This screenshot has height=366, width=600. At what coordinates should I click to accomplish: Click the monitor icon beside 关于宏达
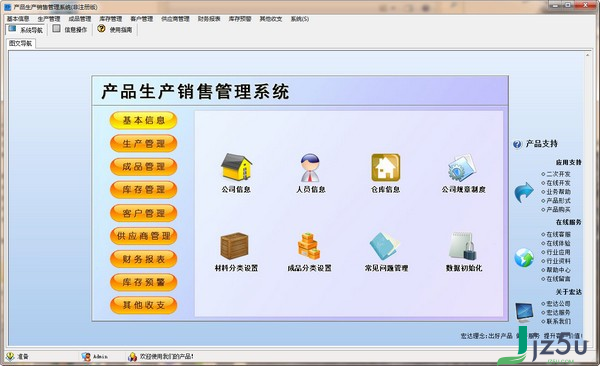[524, 312]
